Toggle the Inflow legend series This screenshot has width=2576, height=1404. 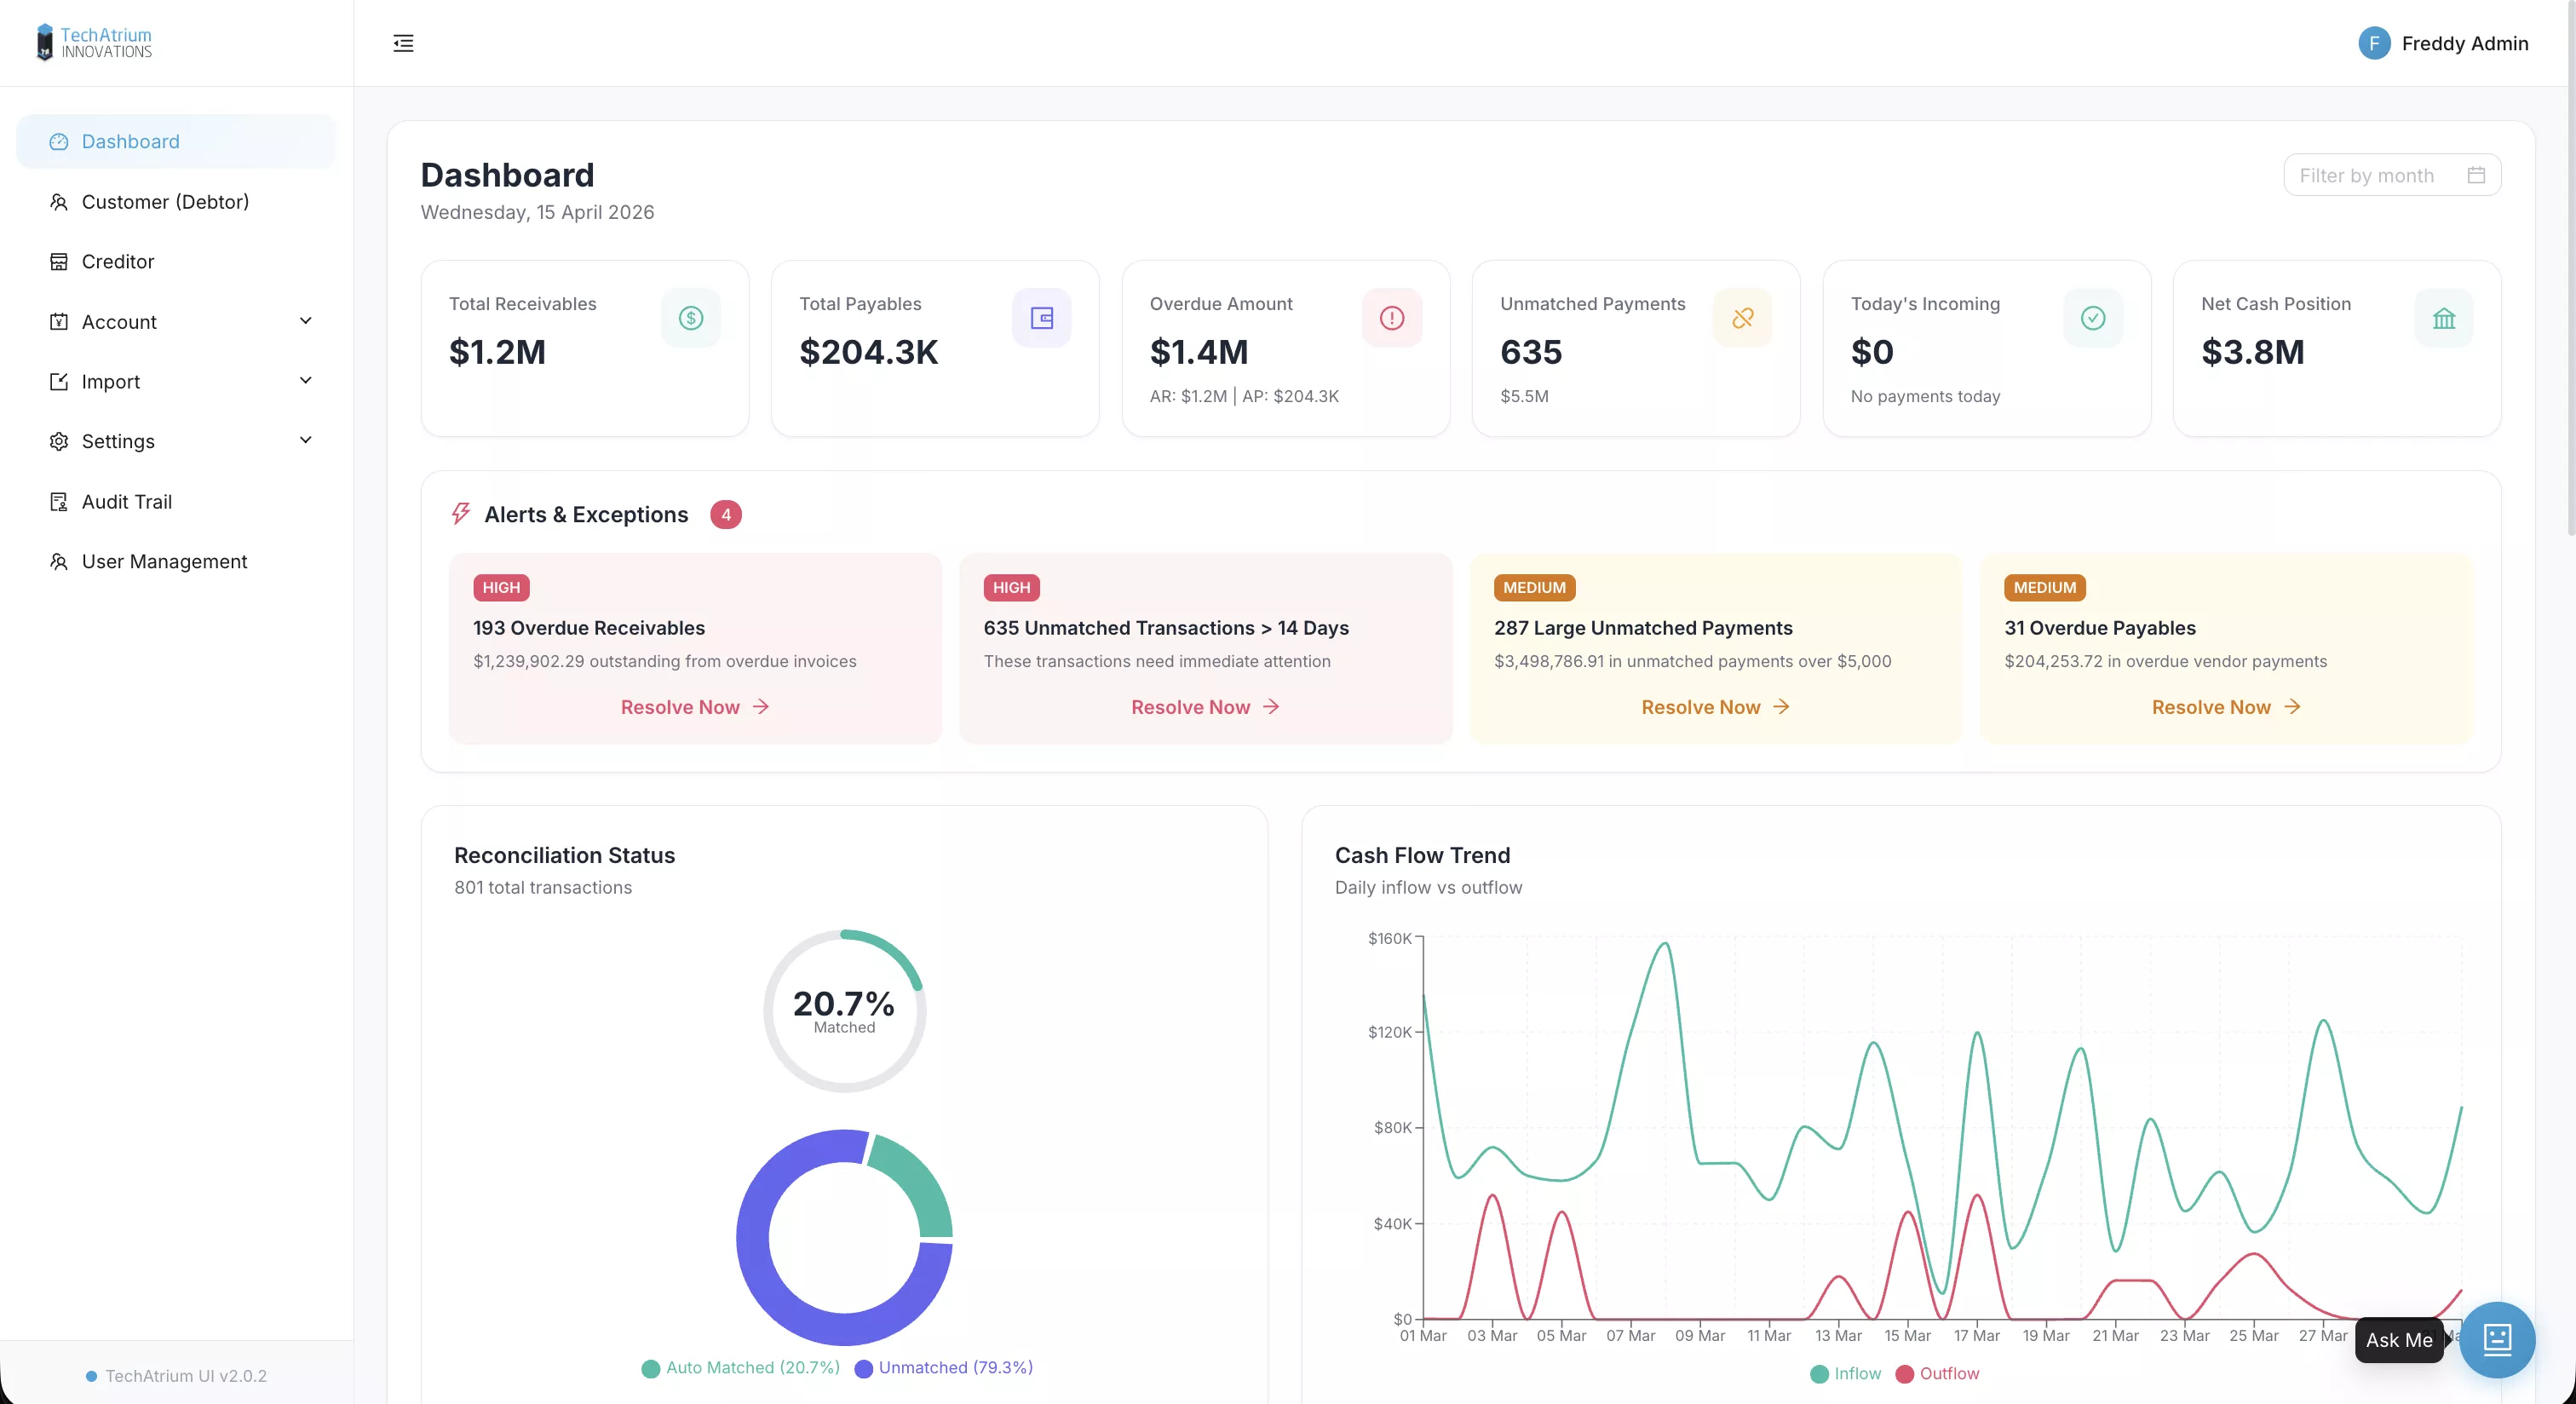point(1845,1374)
